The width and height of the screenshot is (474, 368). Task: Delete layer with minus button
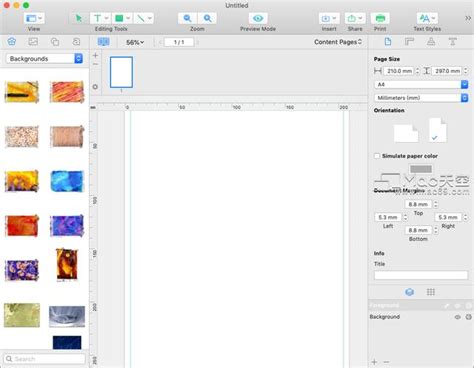(386, 362)
